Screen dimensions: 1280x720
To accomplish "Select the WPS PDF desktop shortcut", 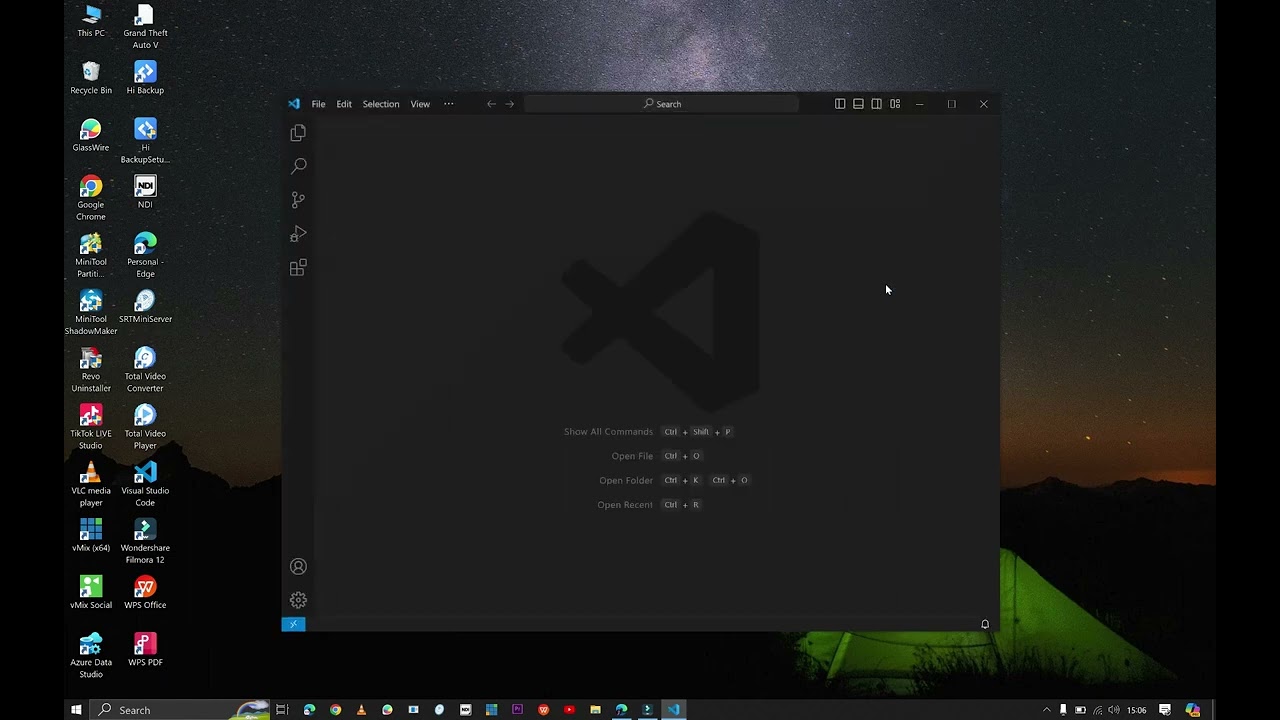I will tap(145, 648).
